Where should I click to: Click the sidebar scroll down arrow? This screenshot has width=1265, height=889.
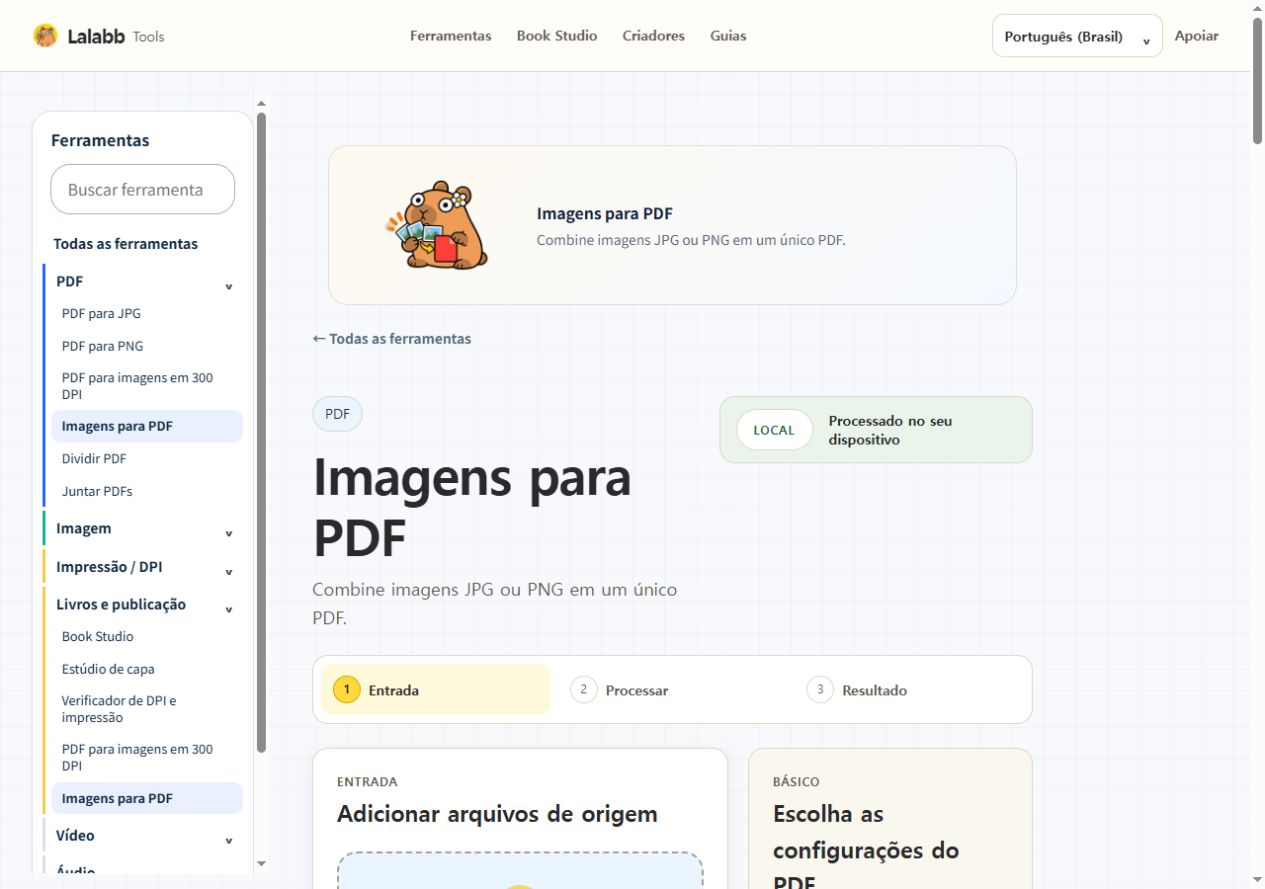[262, 863]
